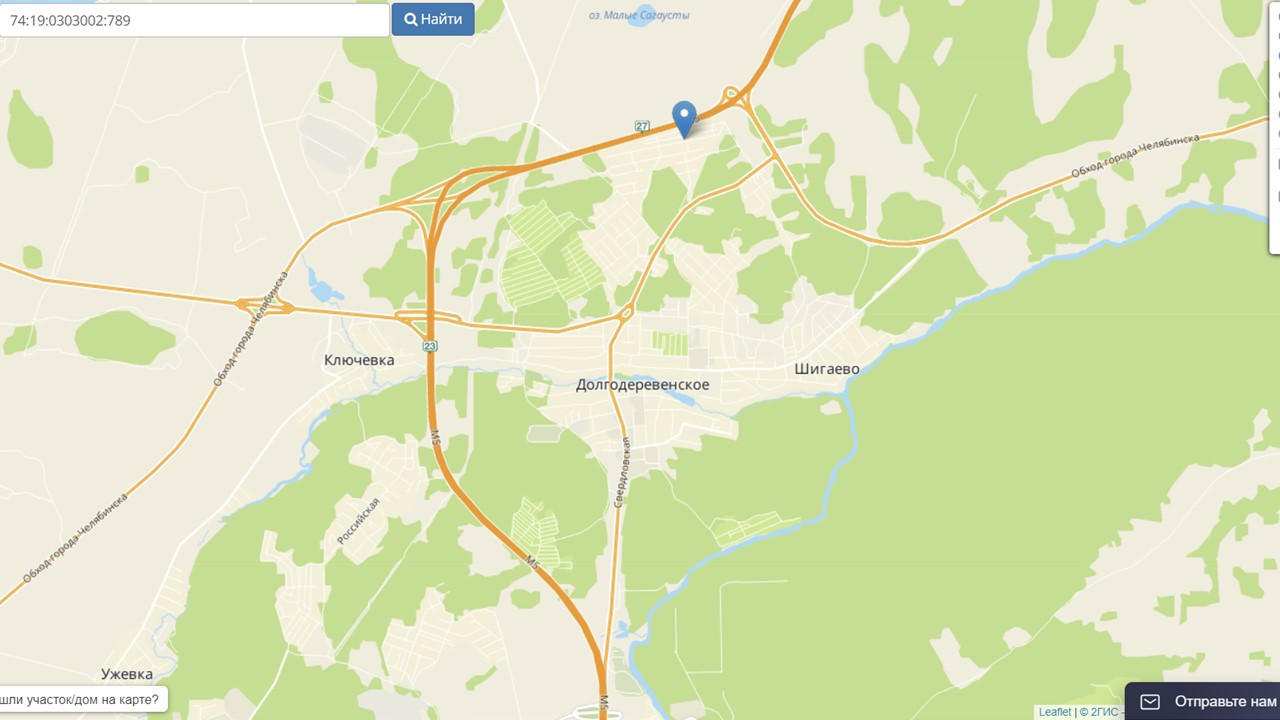Click the Свердловская street label
The width and height of the screenshot is (1280, 720).
click(620, 471)
